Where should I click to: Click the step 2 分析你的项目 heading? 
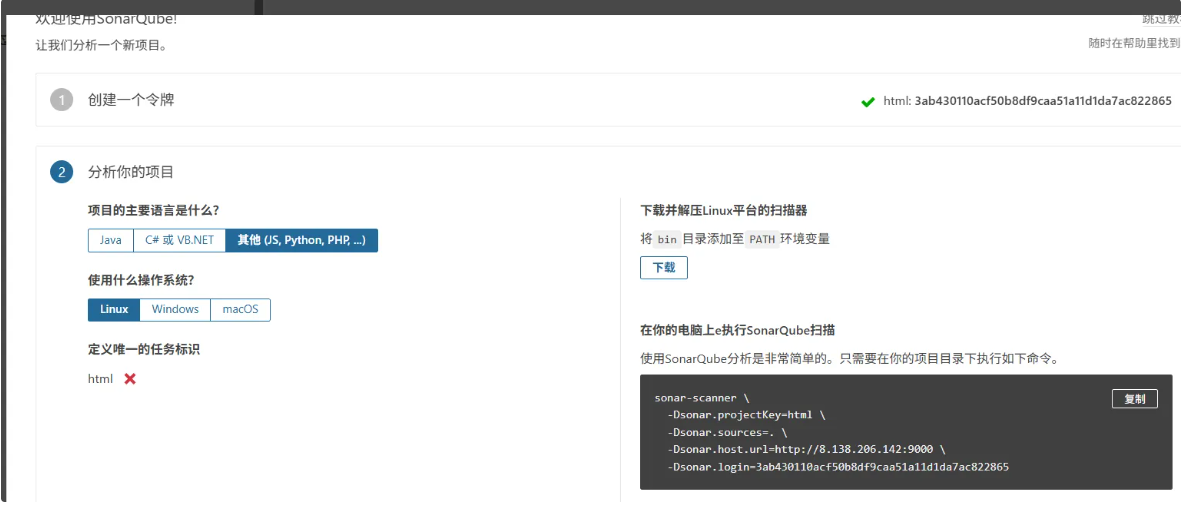131,172
